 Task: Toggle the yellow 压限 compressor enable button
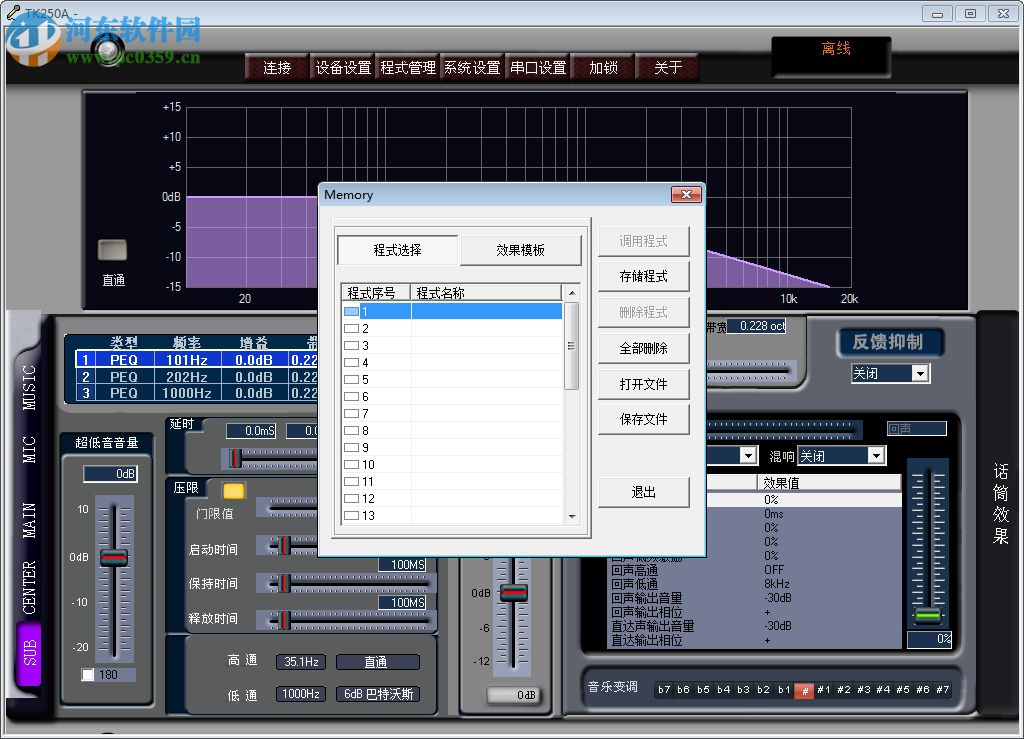pyautogui.click(x=233, y=490)
